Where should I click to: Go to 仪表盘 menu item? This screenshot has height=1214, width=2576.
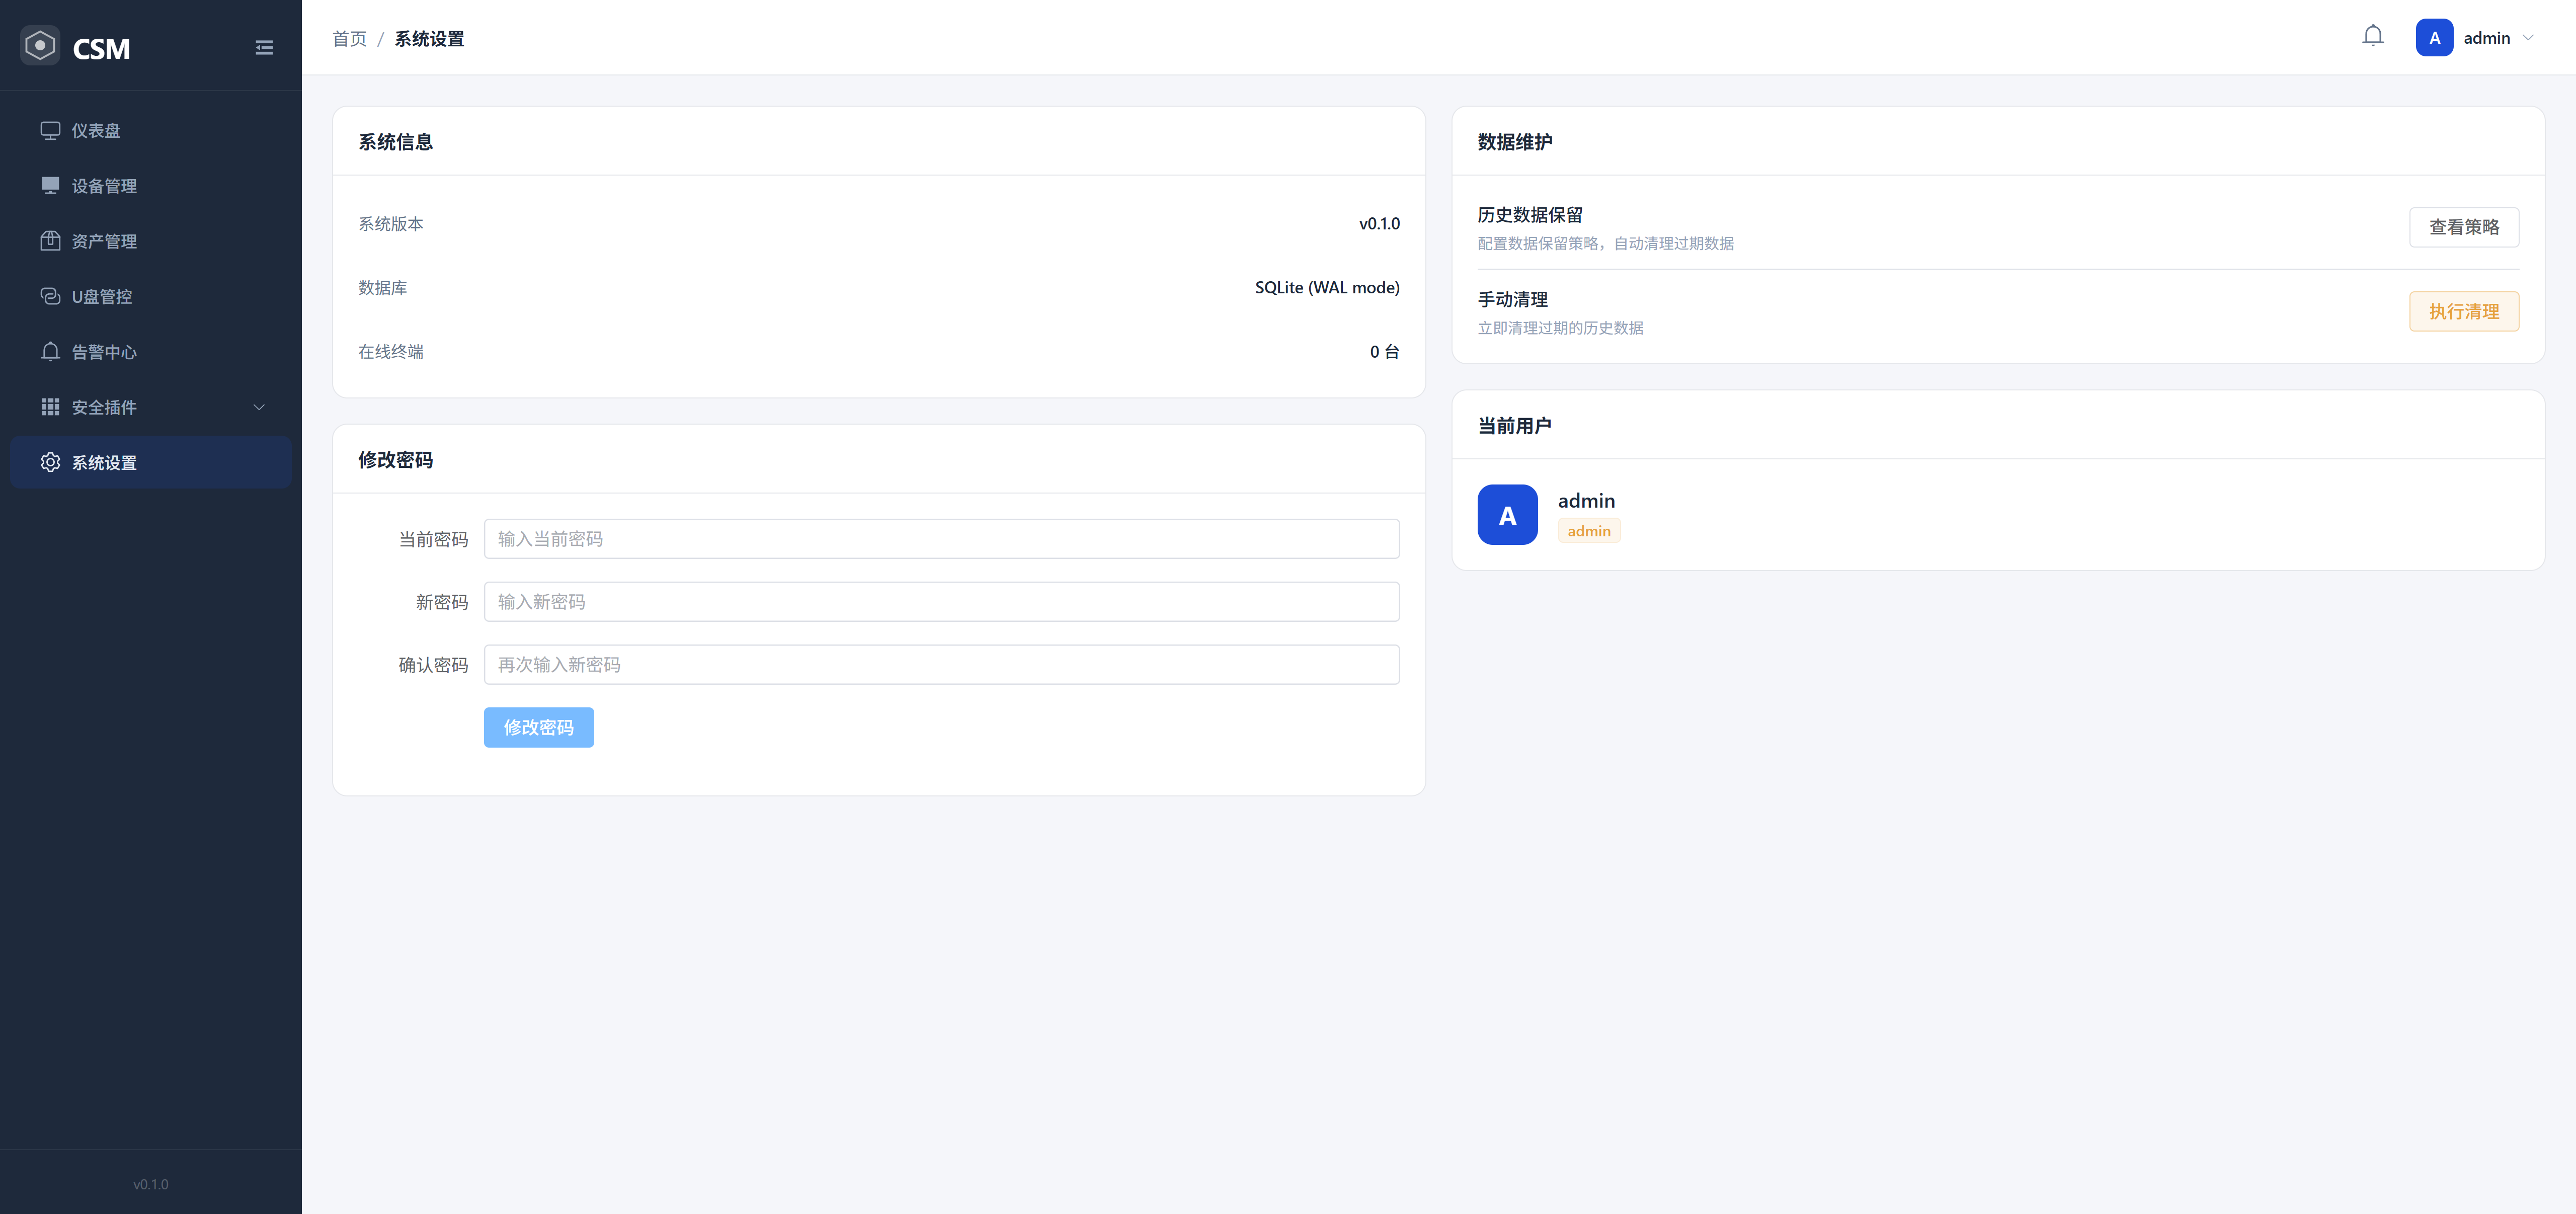point(96,131)
